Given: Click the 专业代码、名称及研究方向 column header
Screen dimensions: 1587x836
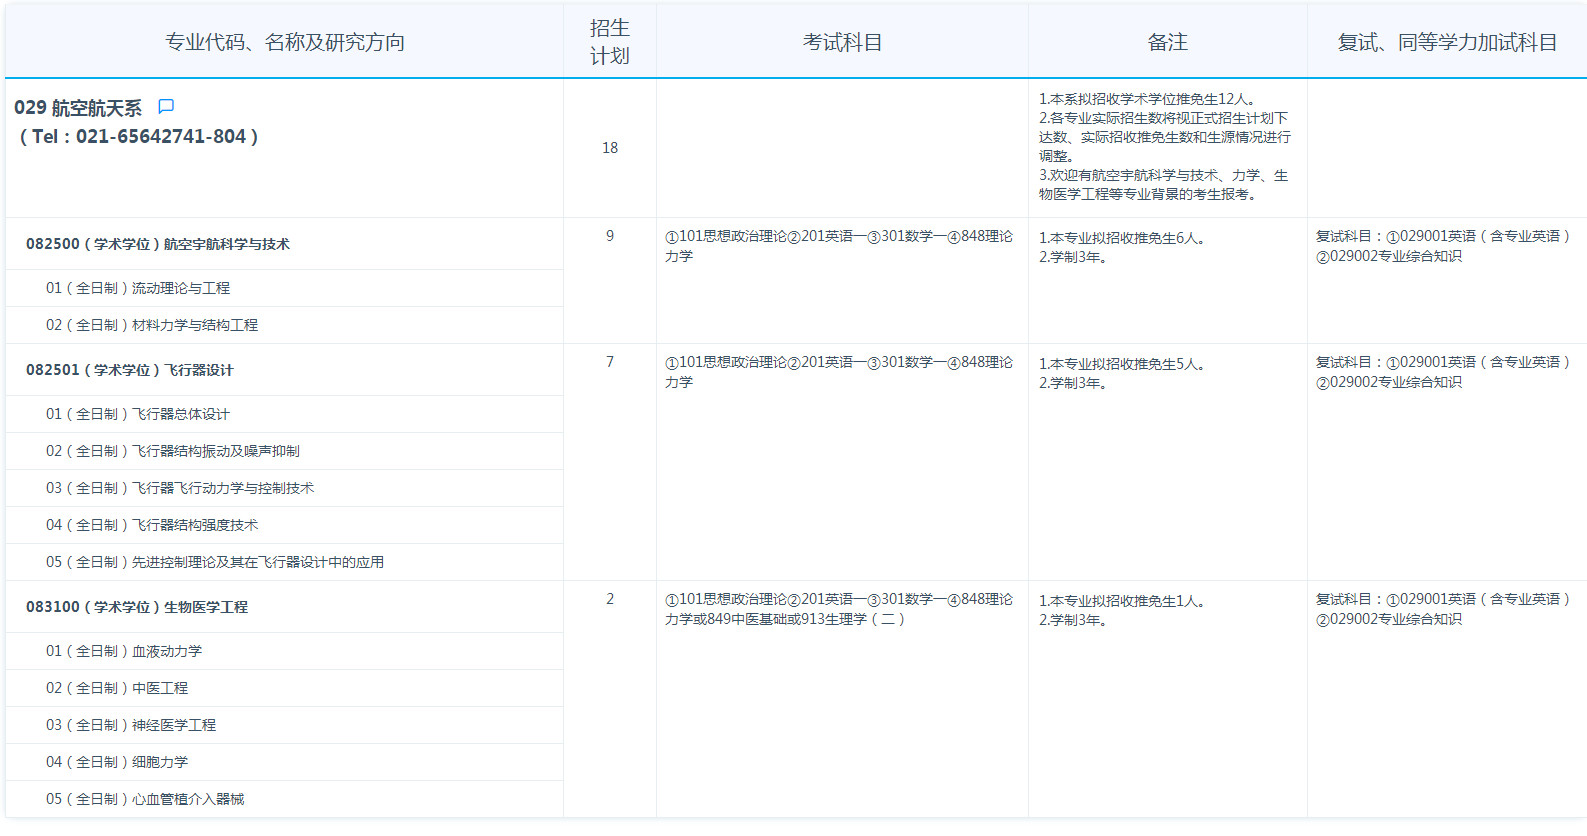Looking at the screenshot, I should pyautogui.click(x=285, y=42).
